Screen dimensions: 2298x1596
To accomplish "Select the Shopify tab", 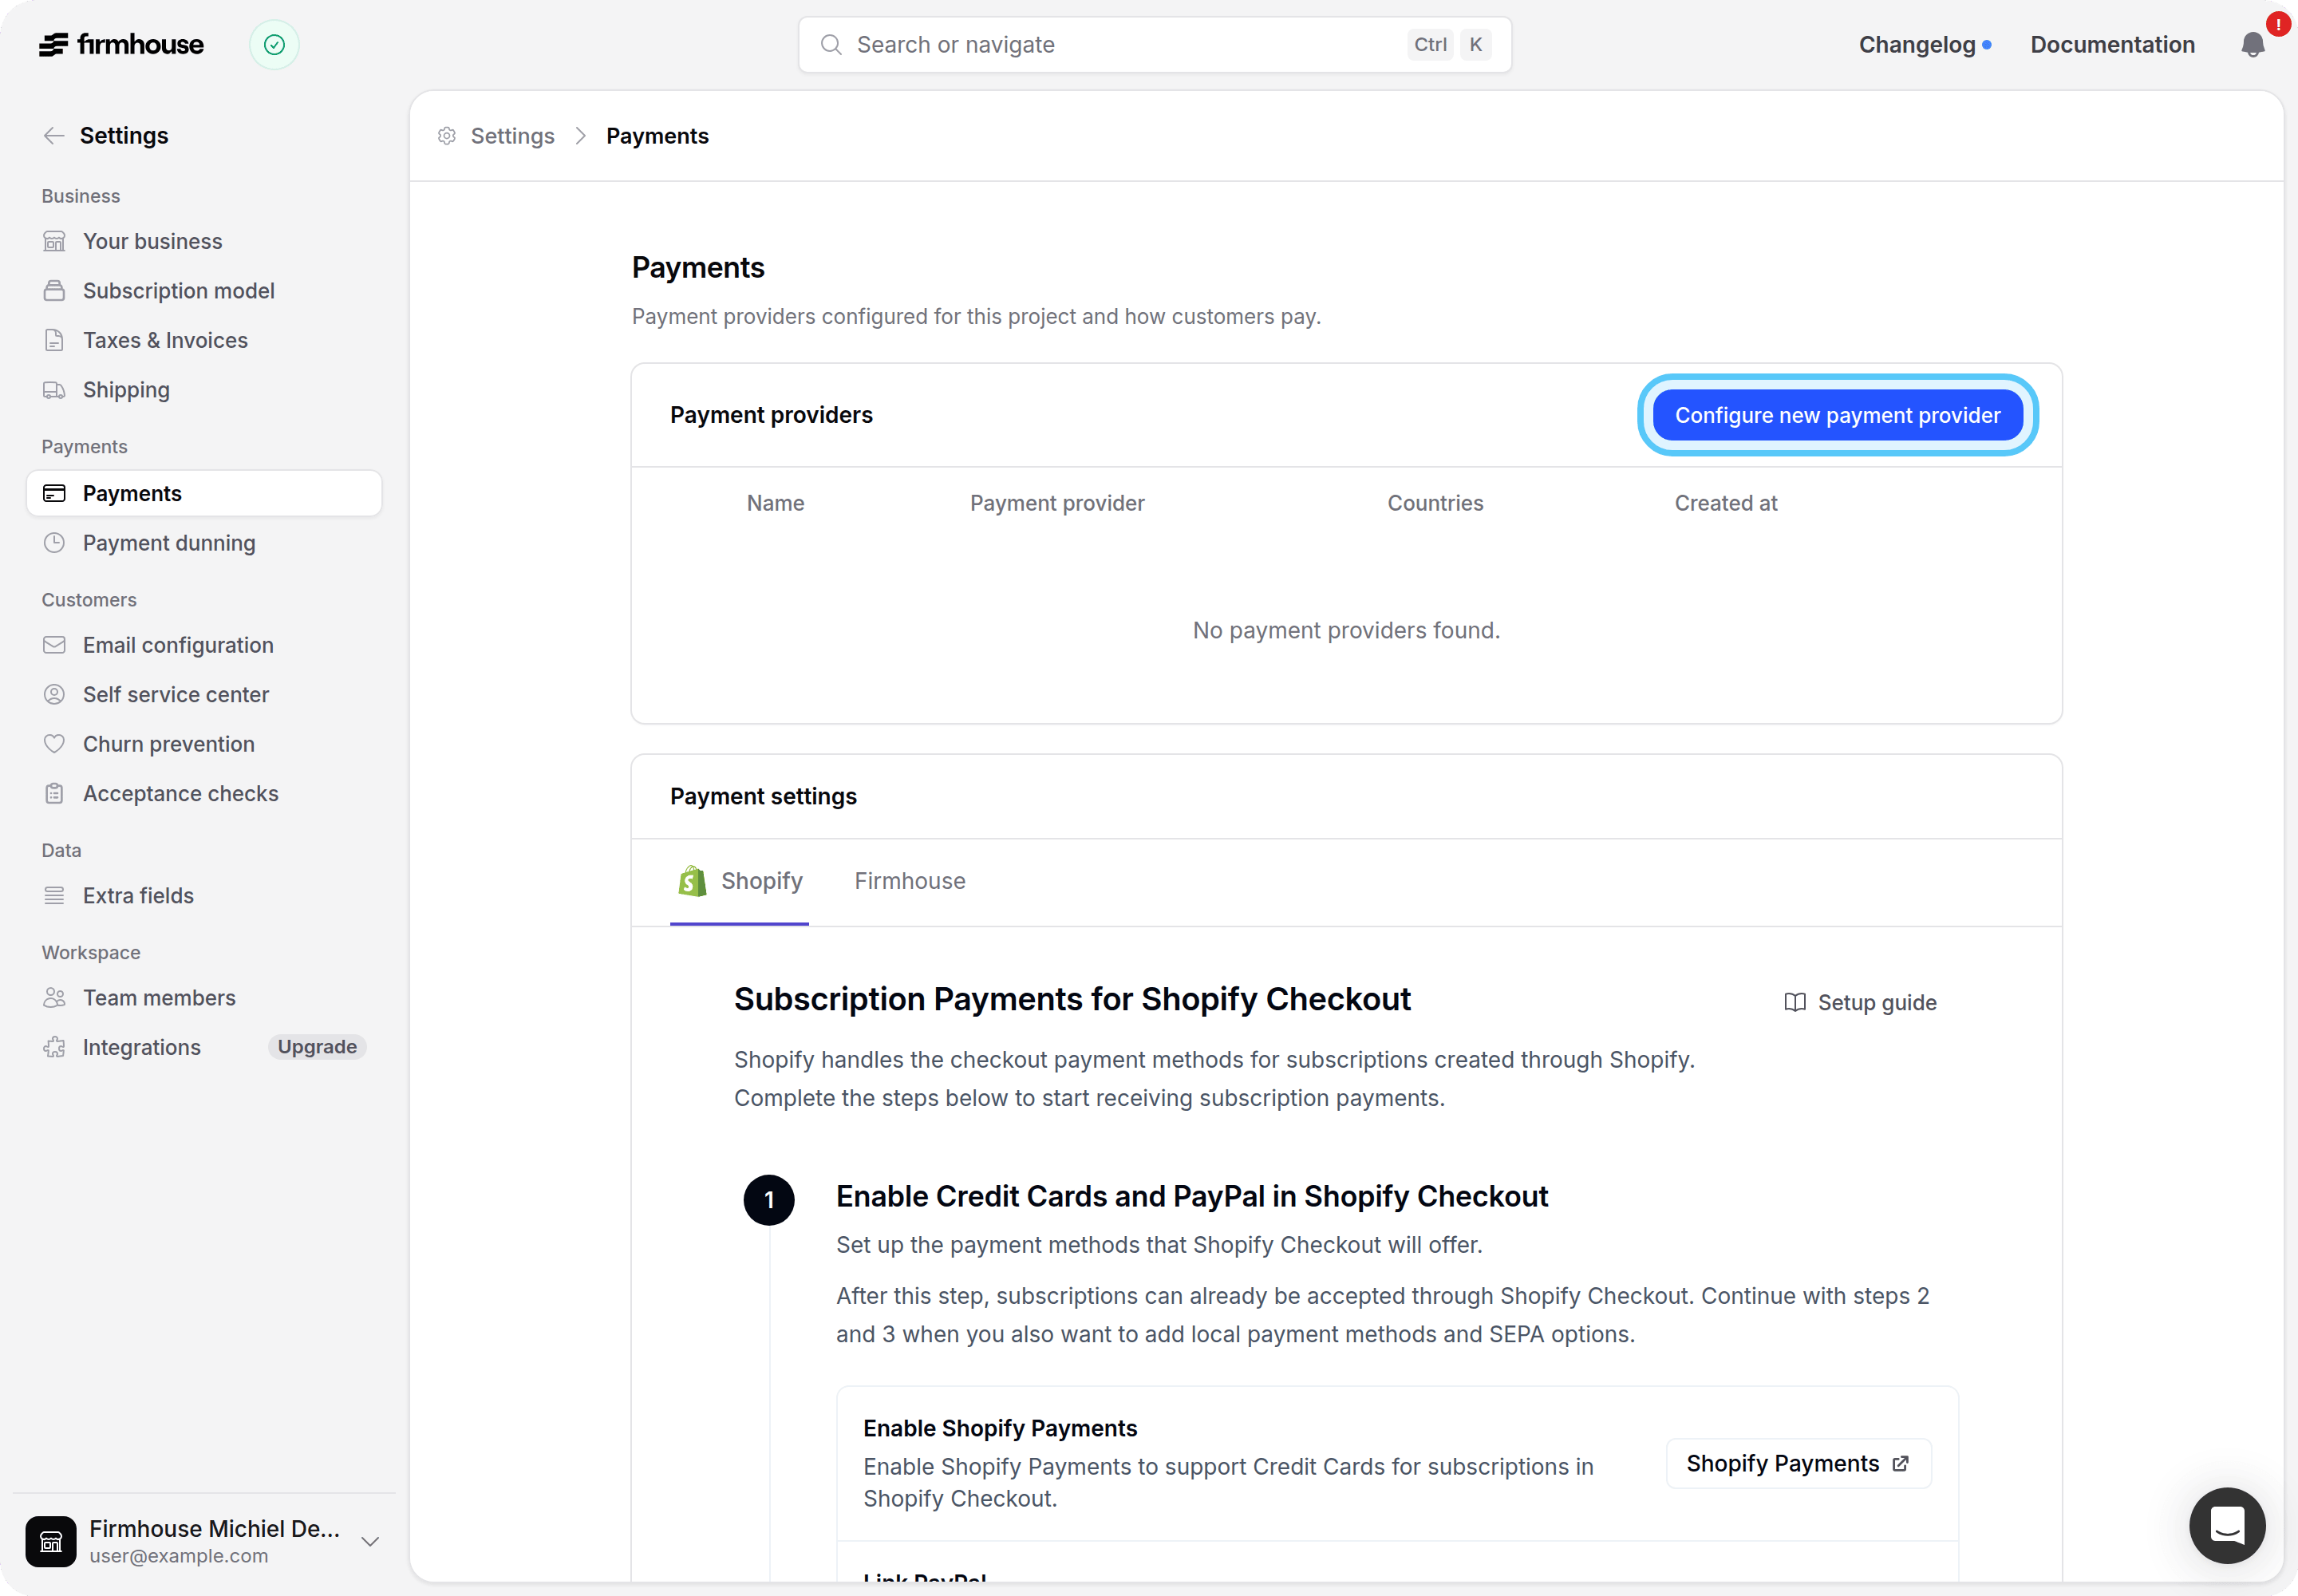I will (739, 882).
